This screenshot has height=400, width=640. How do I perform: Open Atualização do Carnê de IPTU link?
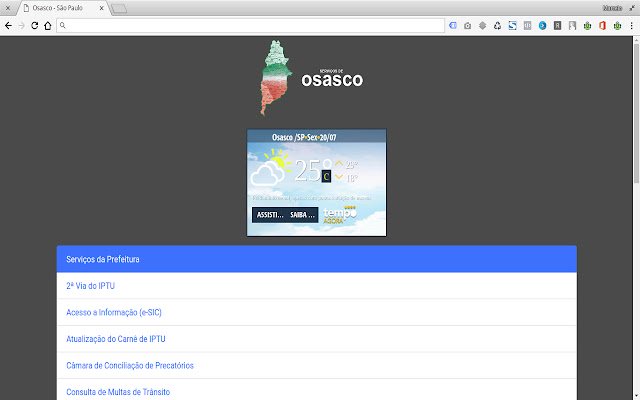116,339
